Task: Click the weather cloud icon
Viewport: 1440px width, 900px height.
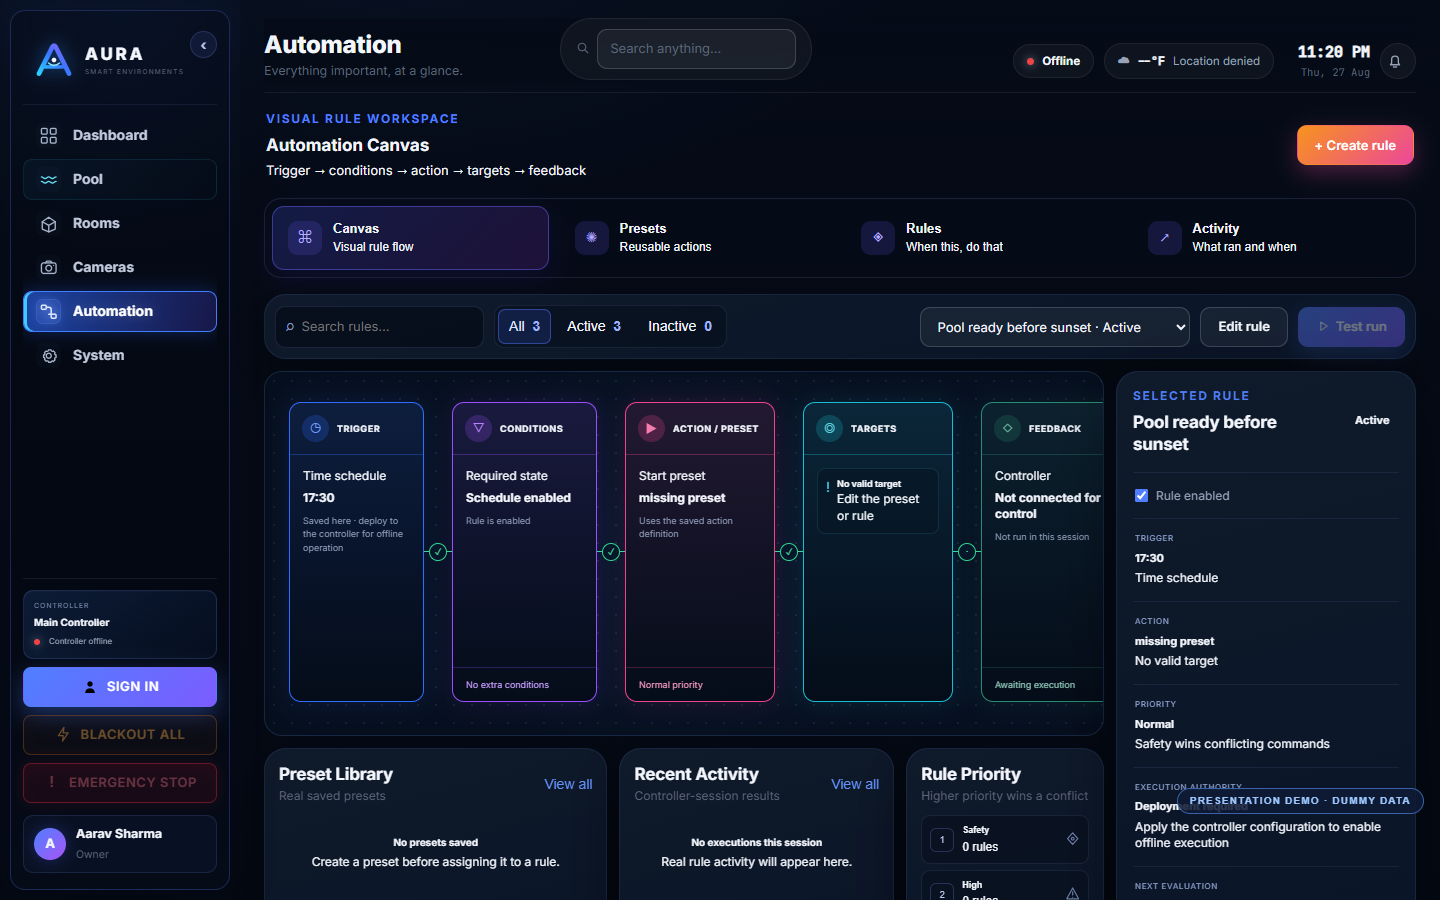Action: [1124, 61]
